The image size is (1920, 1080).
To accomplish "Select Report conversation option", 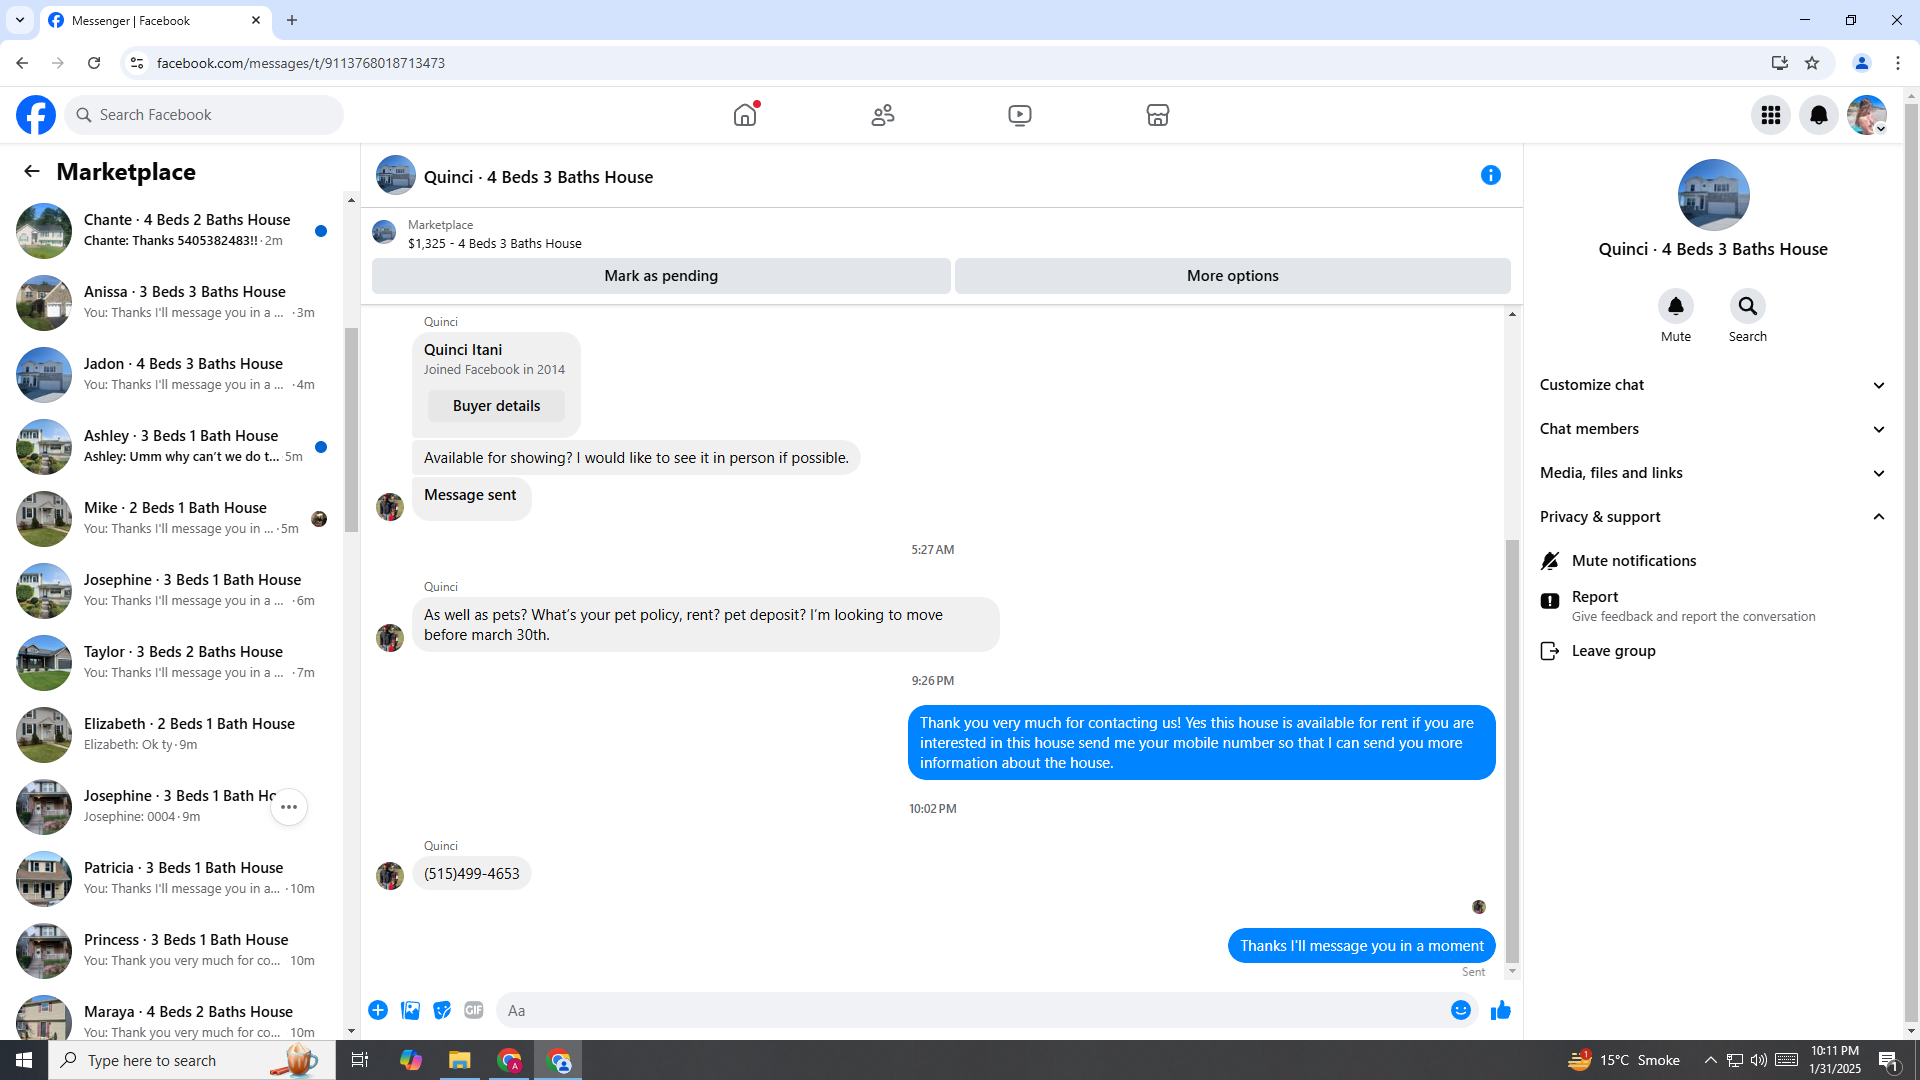I will [x=1713, y=606].
